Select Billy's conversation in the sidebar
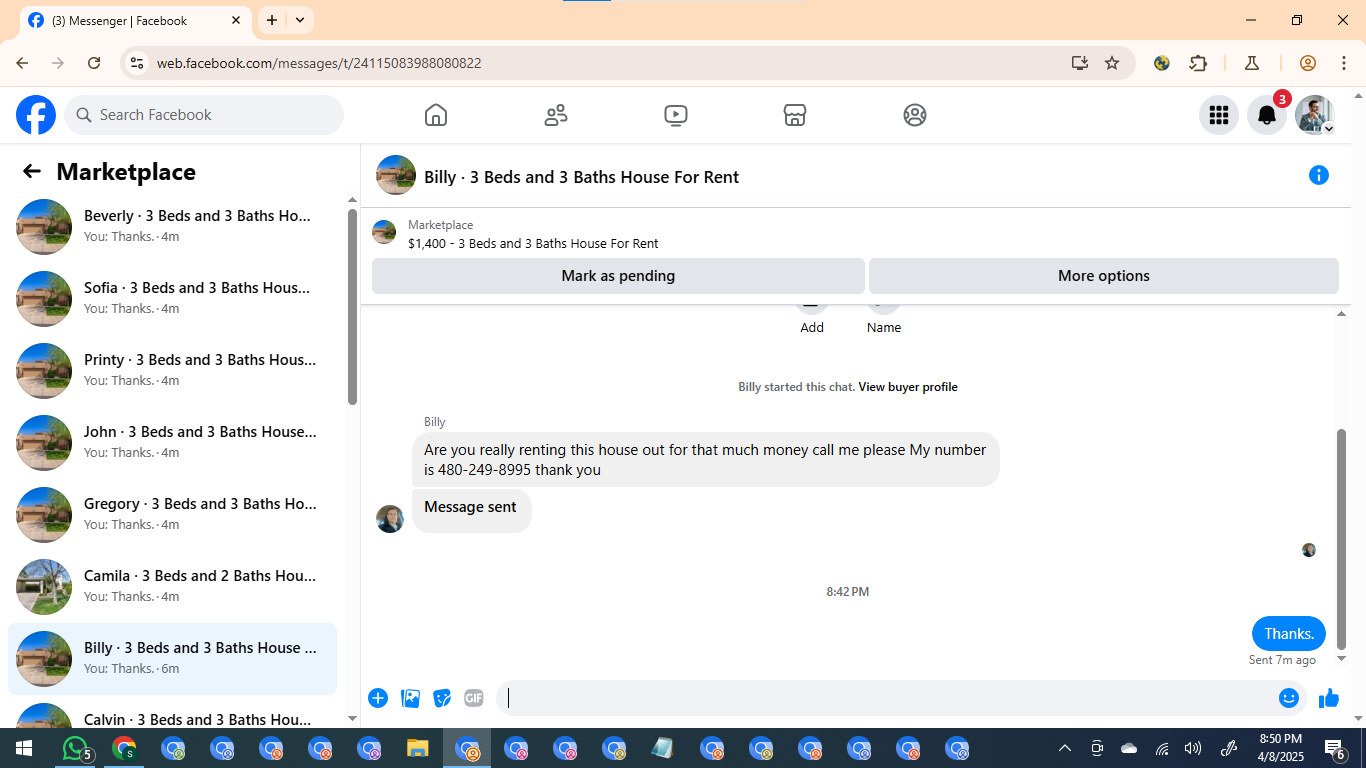The image size is (1366, 768). [172, 658]
